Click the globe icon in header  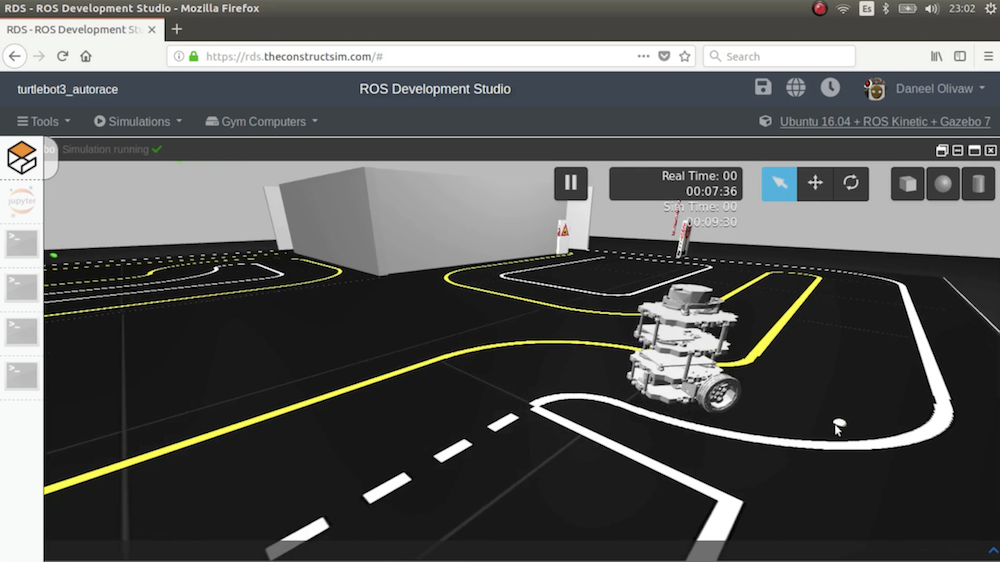pos(796,87)
